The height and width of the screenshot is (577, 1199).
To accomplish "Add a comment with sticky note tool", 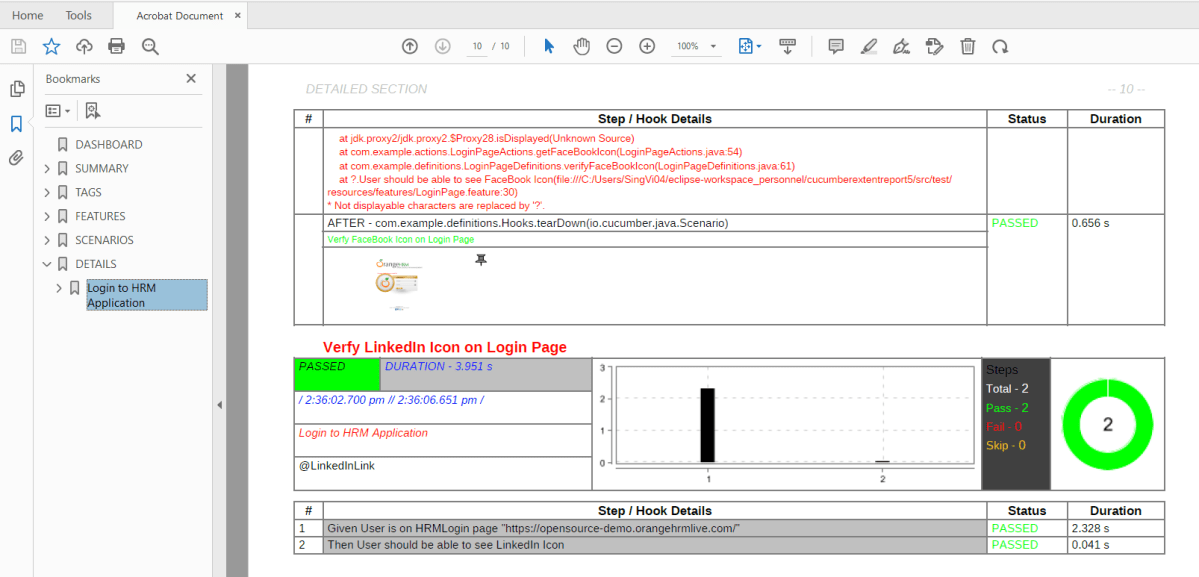I will point(836,46).
